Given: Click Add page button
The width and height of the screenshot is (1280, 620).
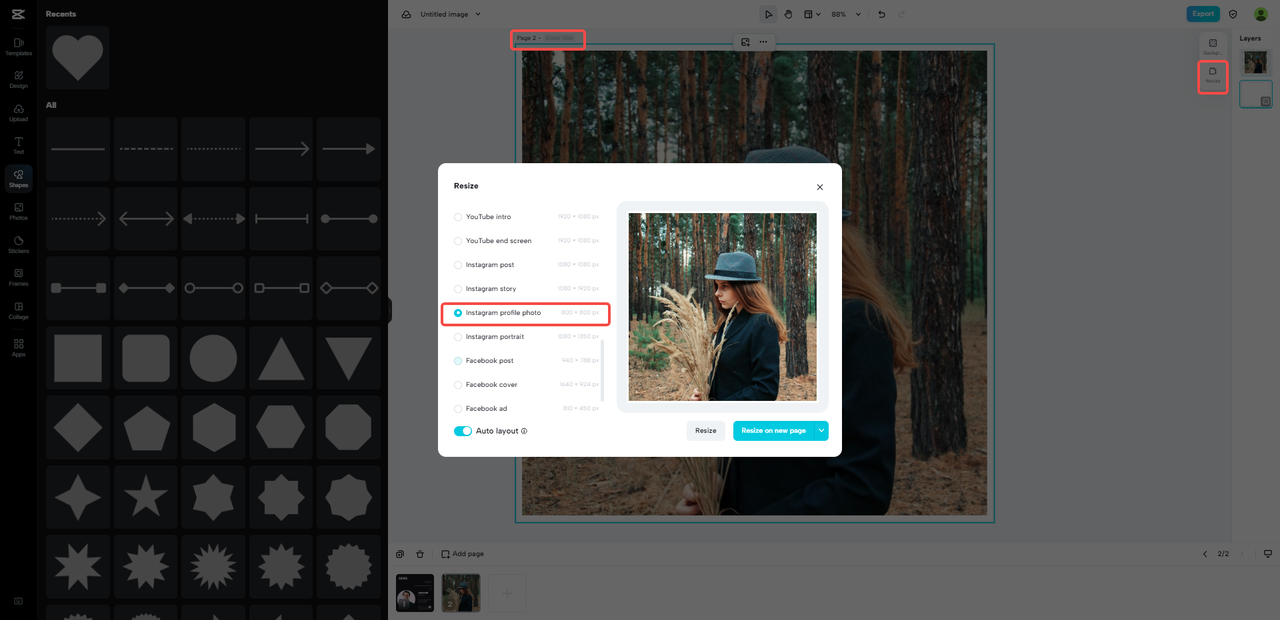Looking at the screenshot, I should 463,554.
